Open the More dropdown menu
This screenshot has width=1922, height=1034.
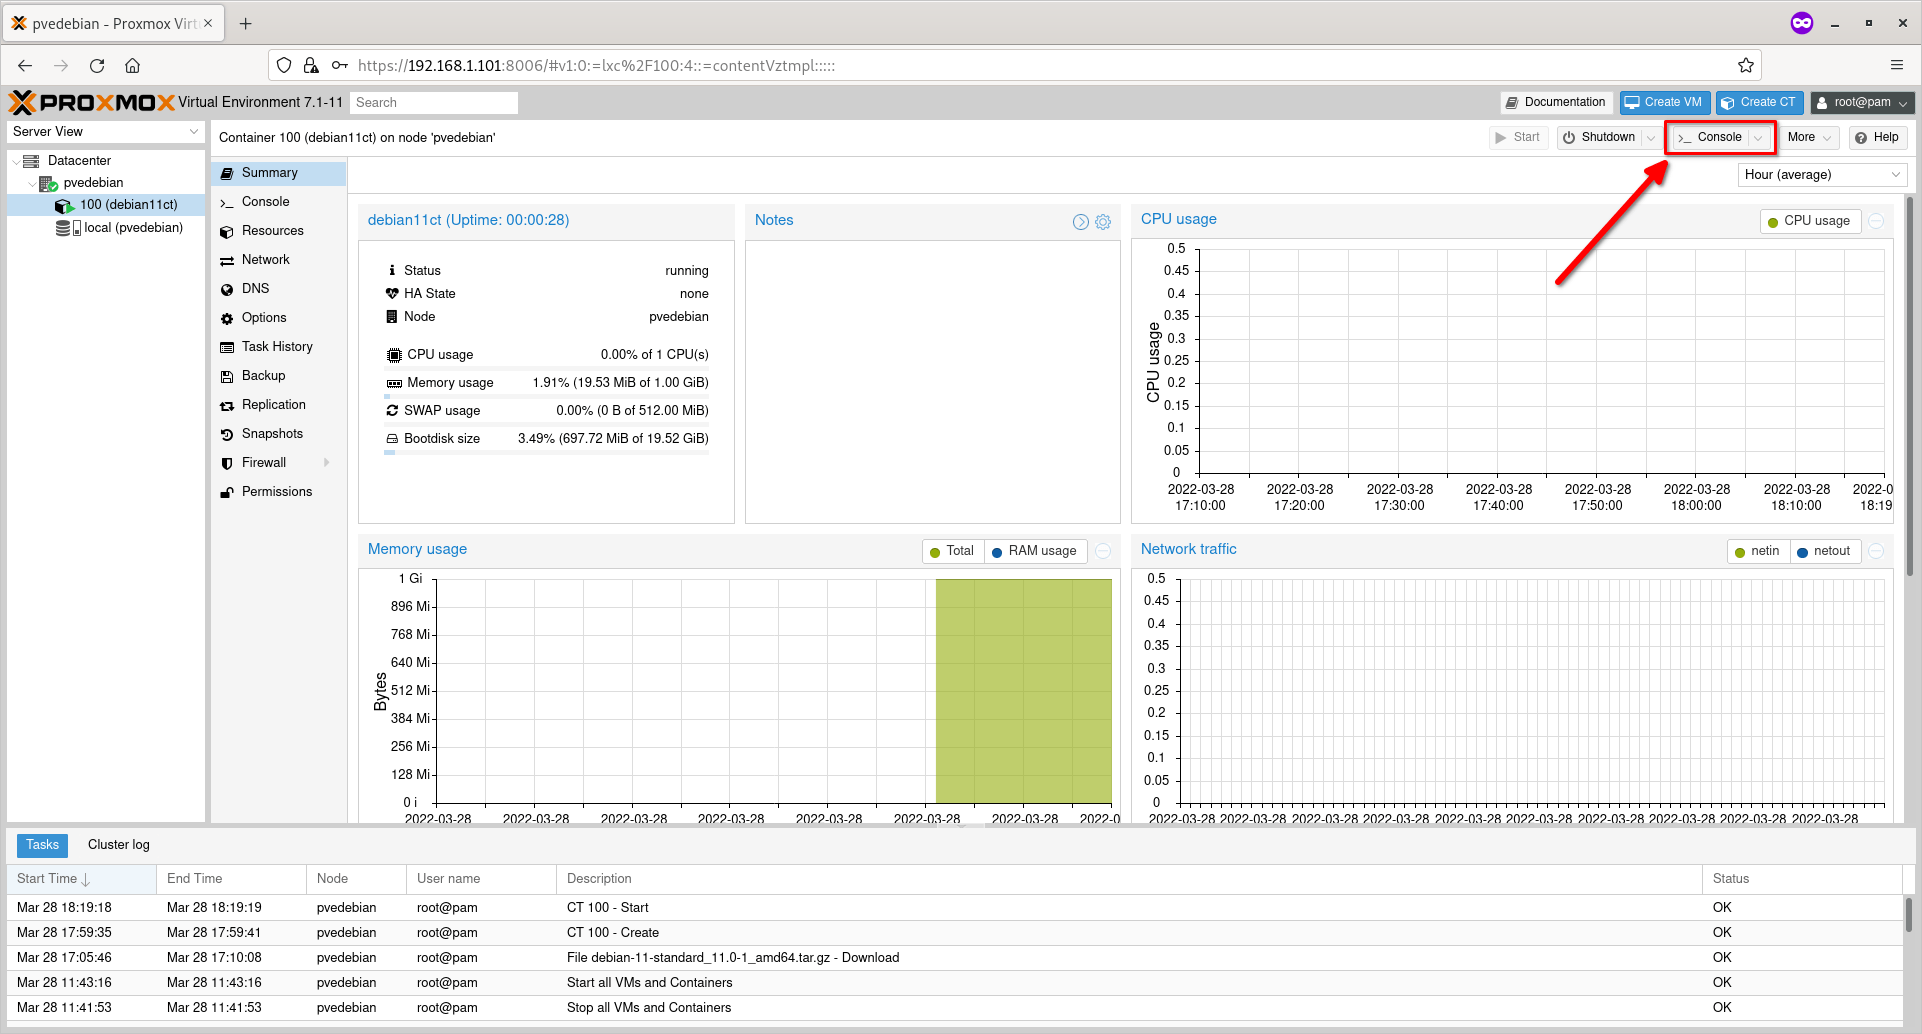[1810, 138]
